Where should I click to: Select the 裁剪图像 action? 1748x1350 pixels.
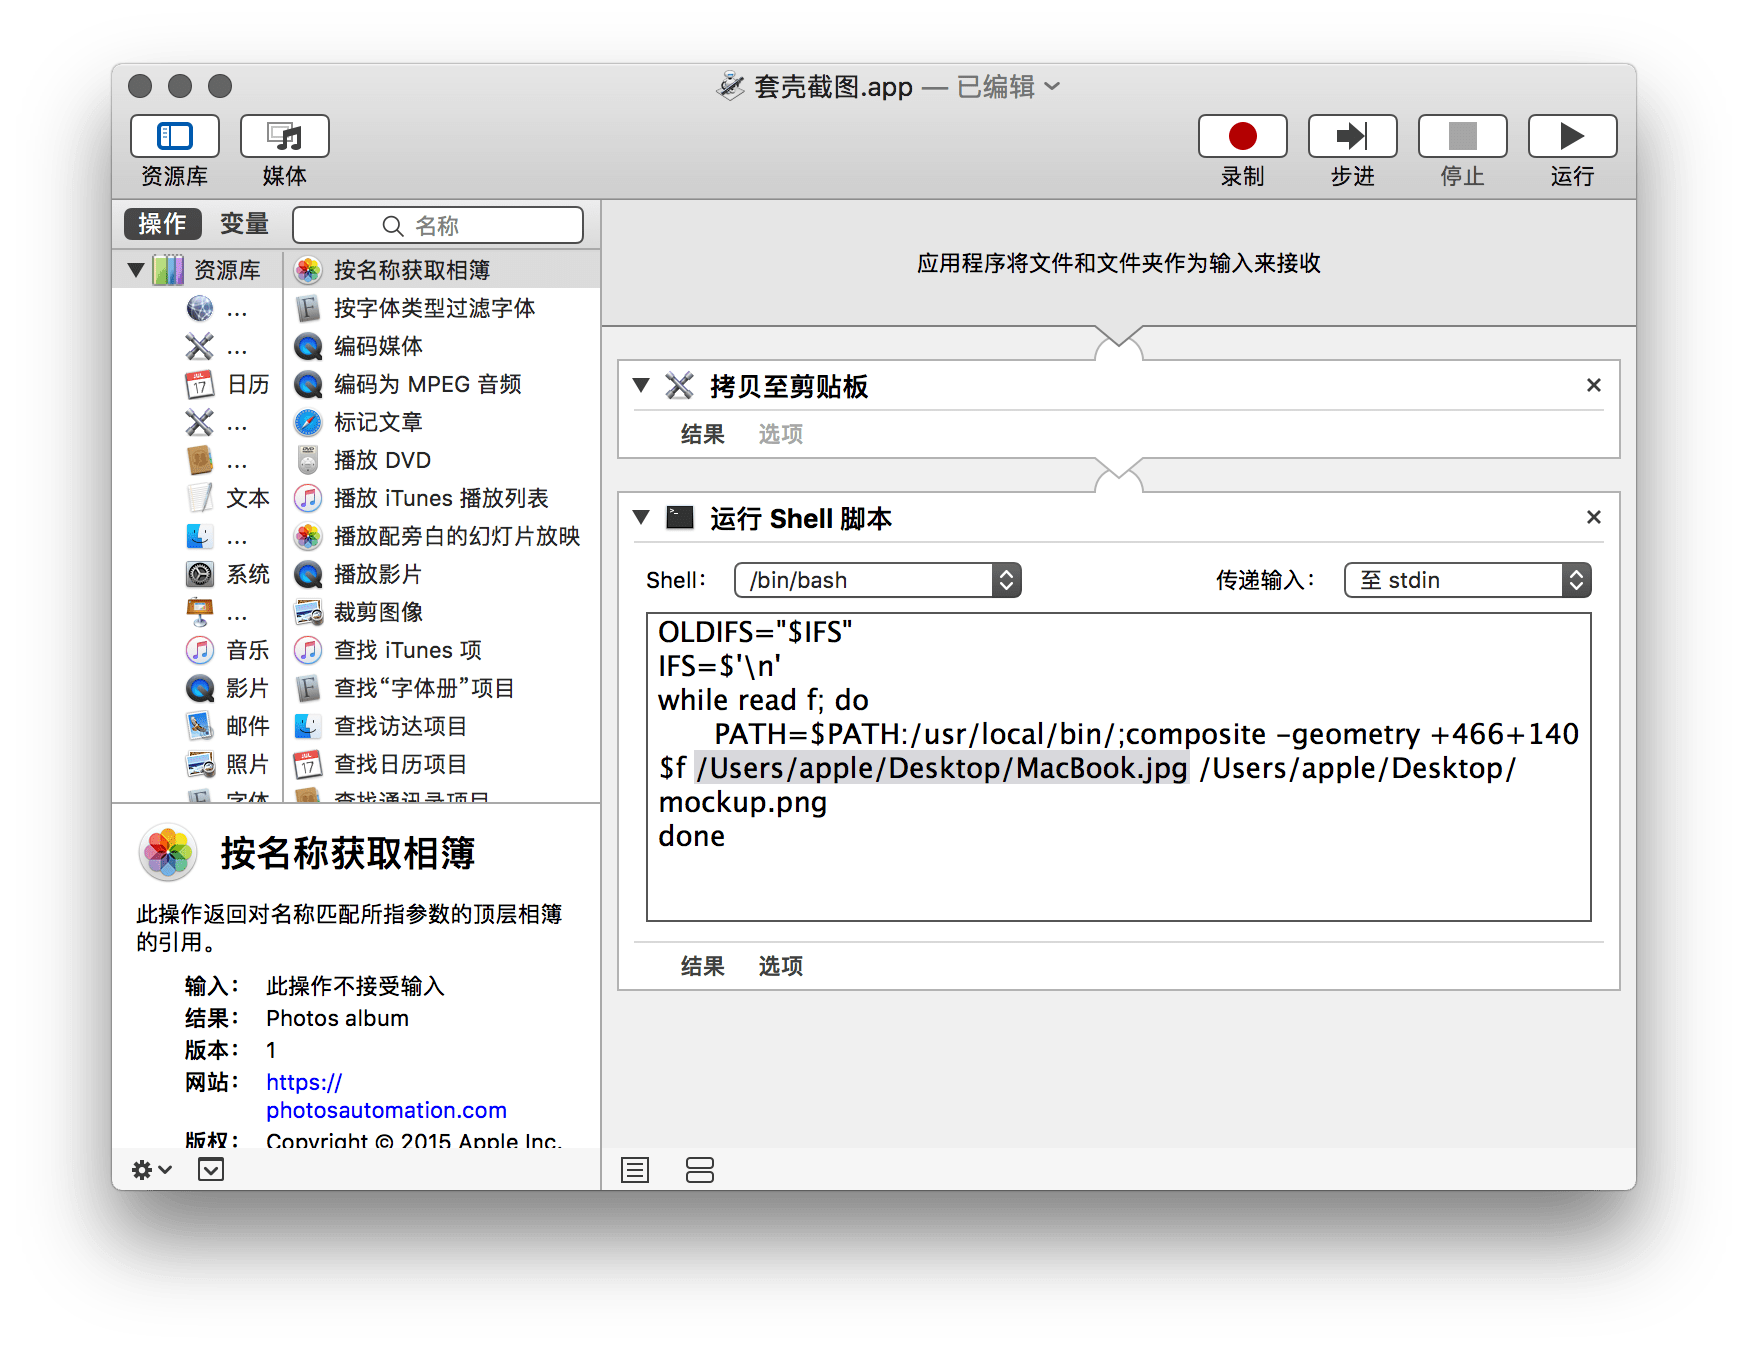[378, 612]
